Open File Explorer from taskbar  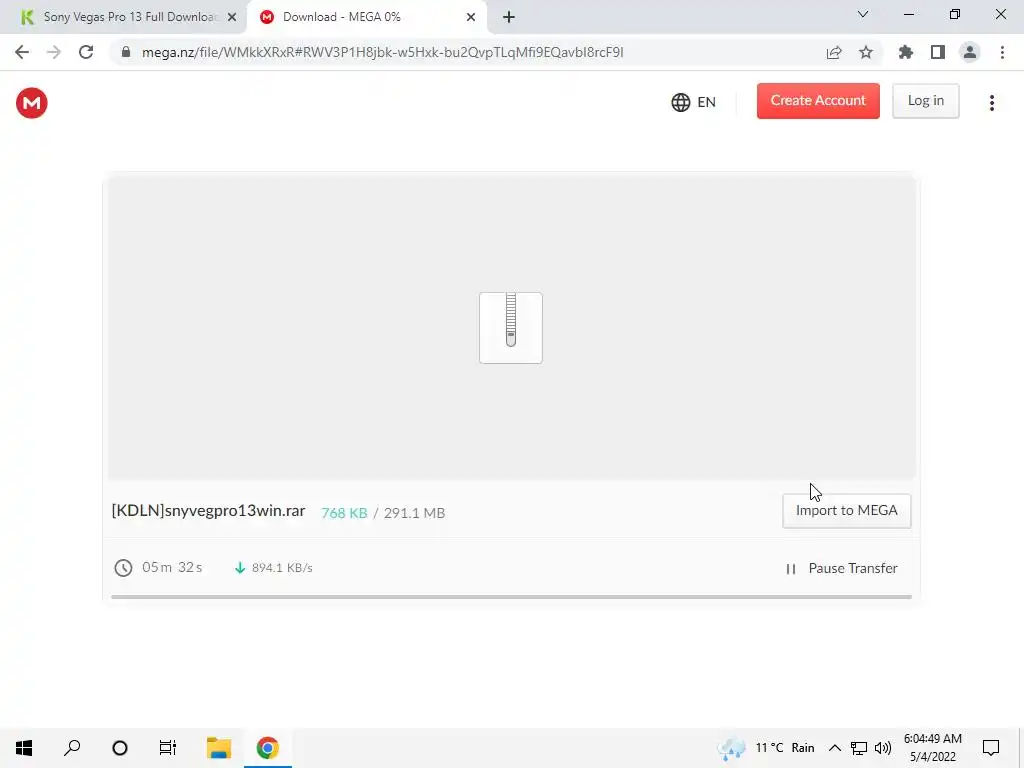219,748
